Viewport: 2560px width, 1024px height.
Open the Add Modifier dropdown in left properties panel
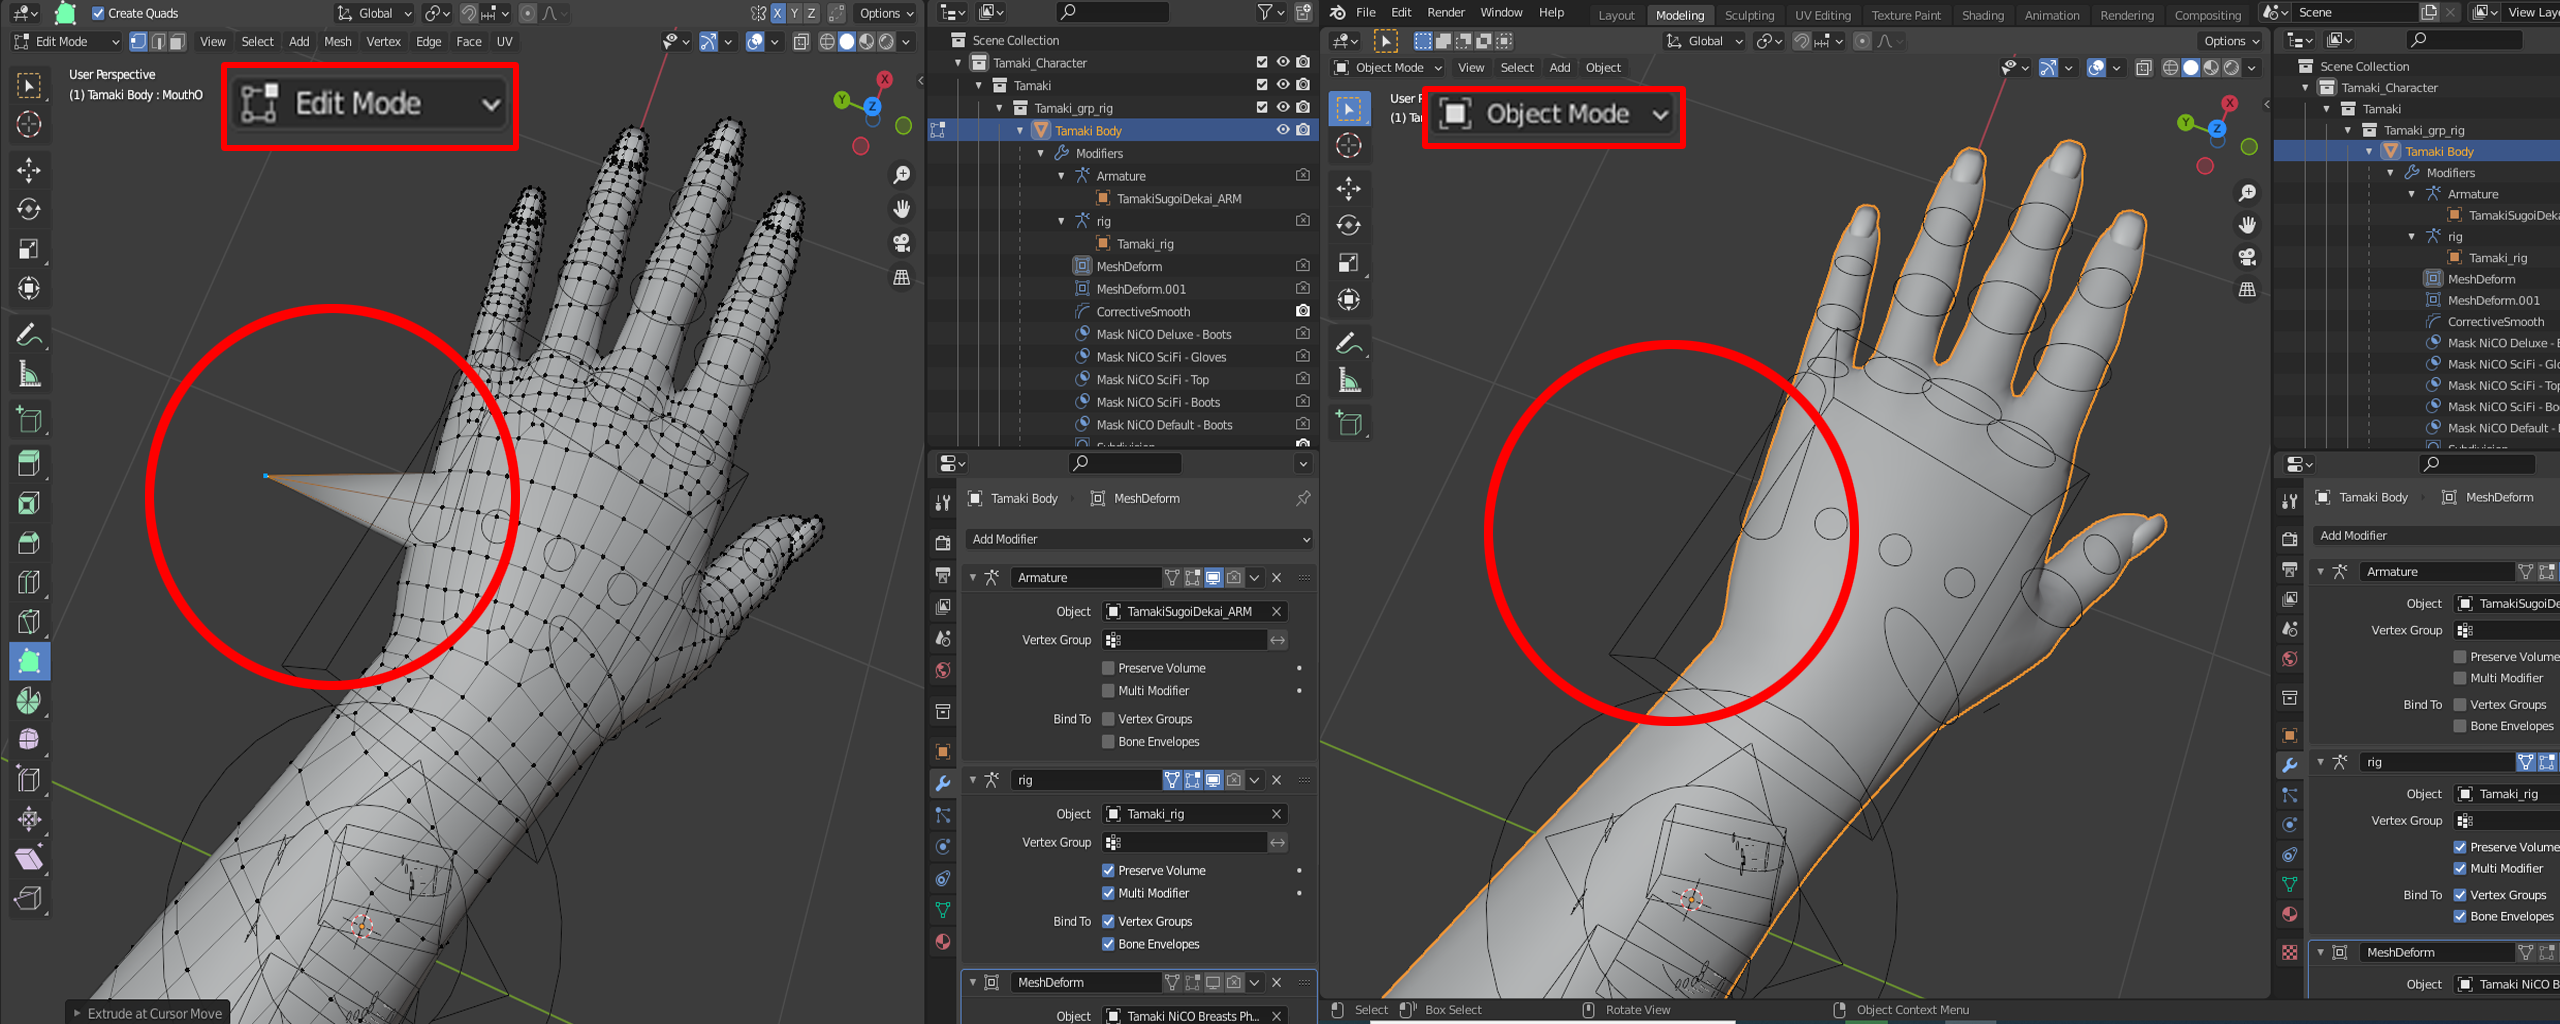pyautogui.click(x=1139, y=539)
